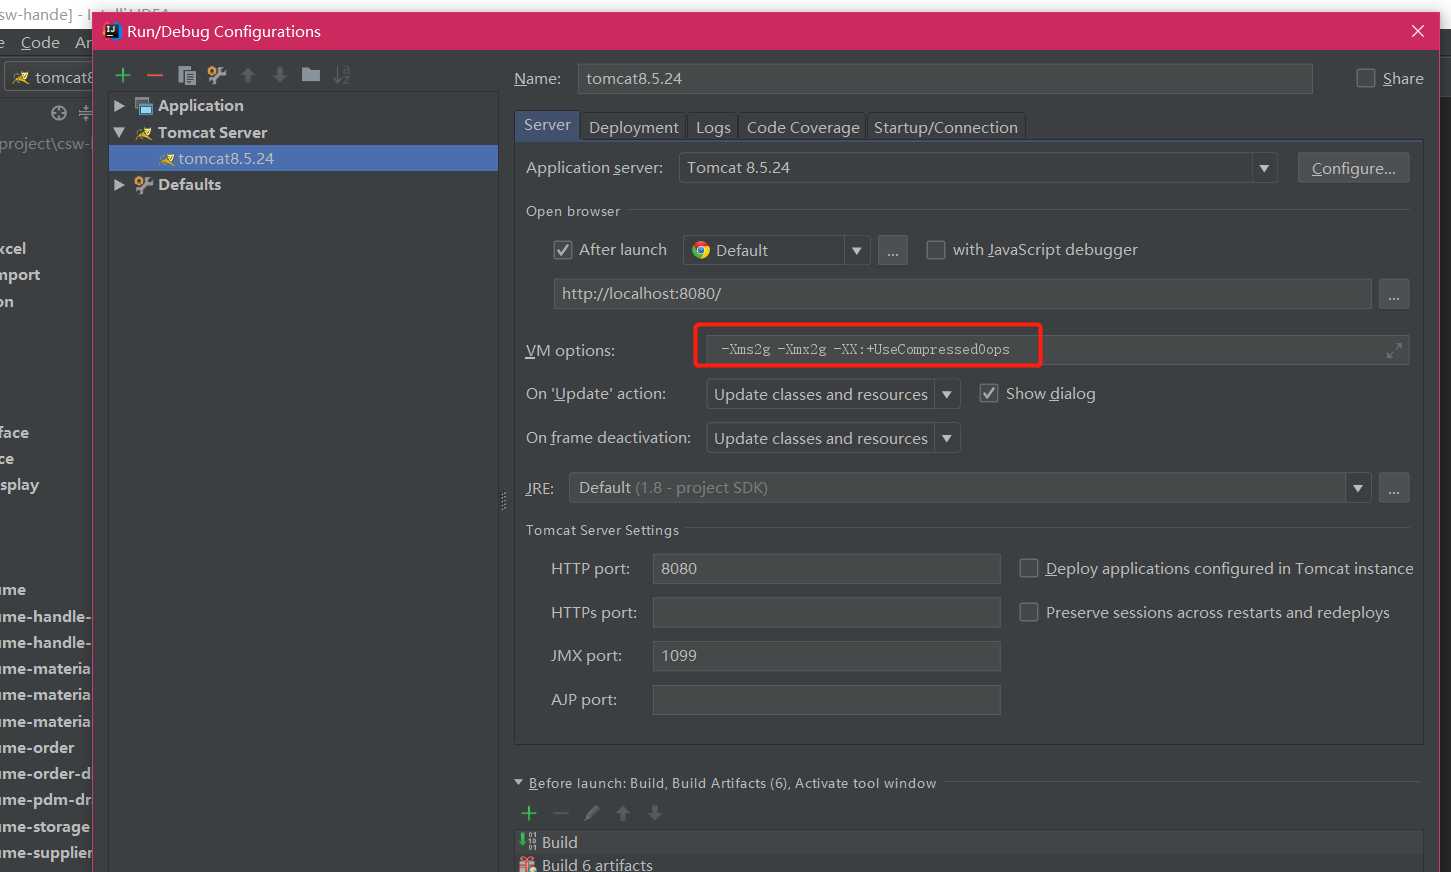Expand the Application tree node
This screenshot has width=1451, height=872.
coord(120,106)
